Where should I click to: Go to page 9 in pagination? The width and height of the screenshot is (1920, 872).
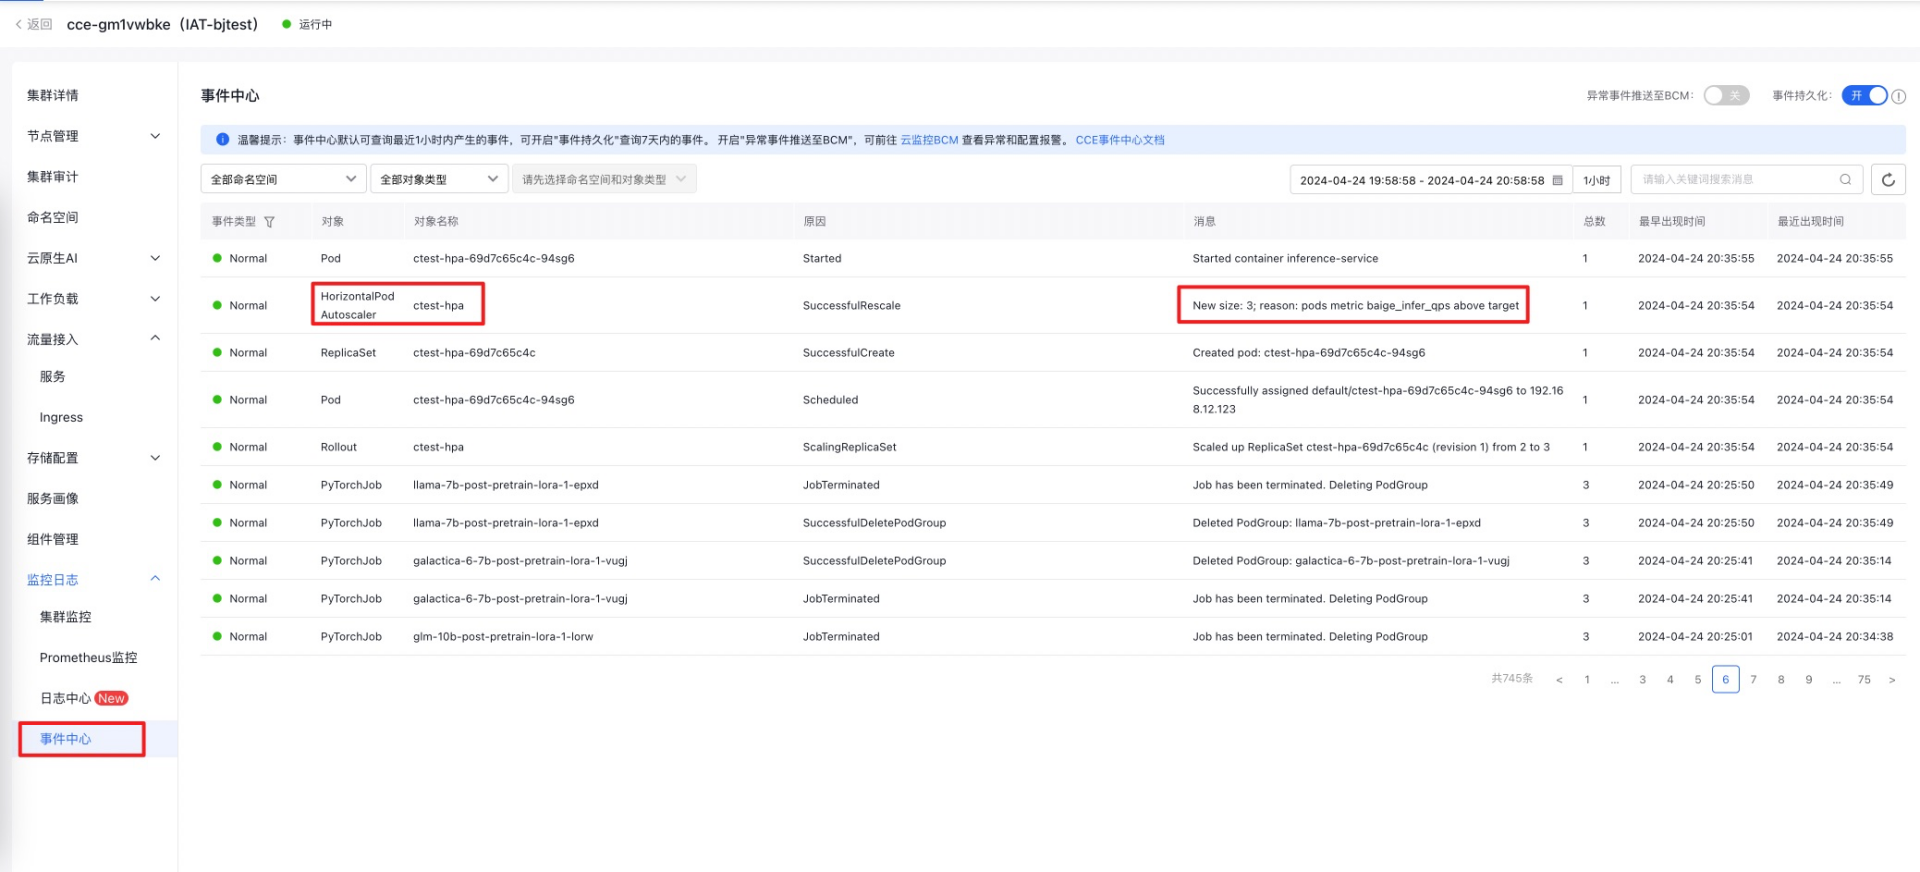[1809, 680]
